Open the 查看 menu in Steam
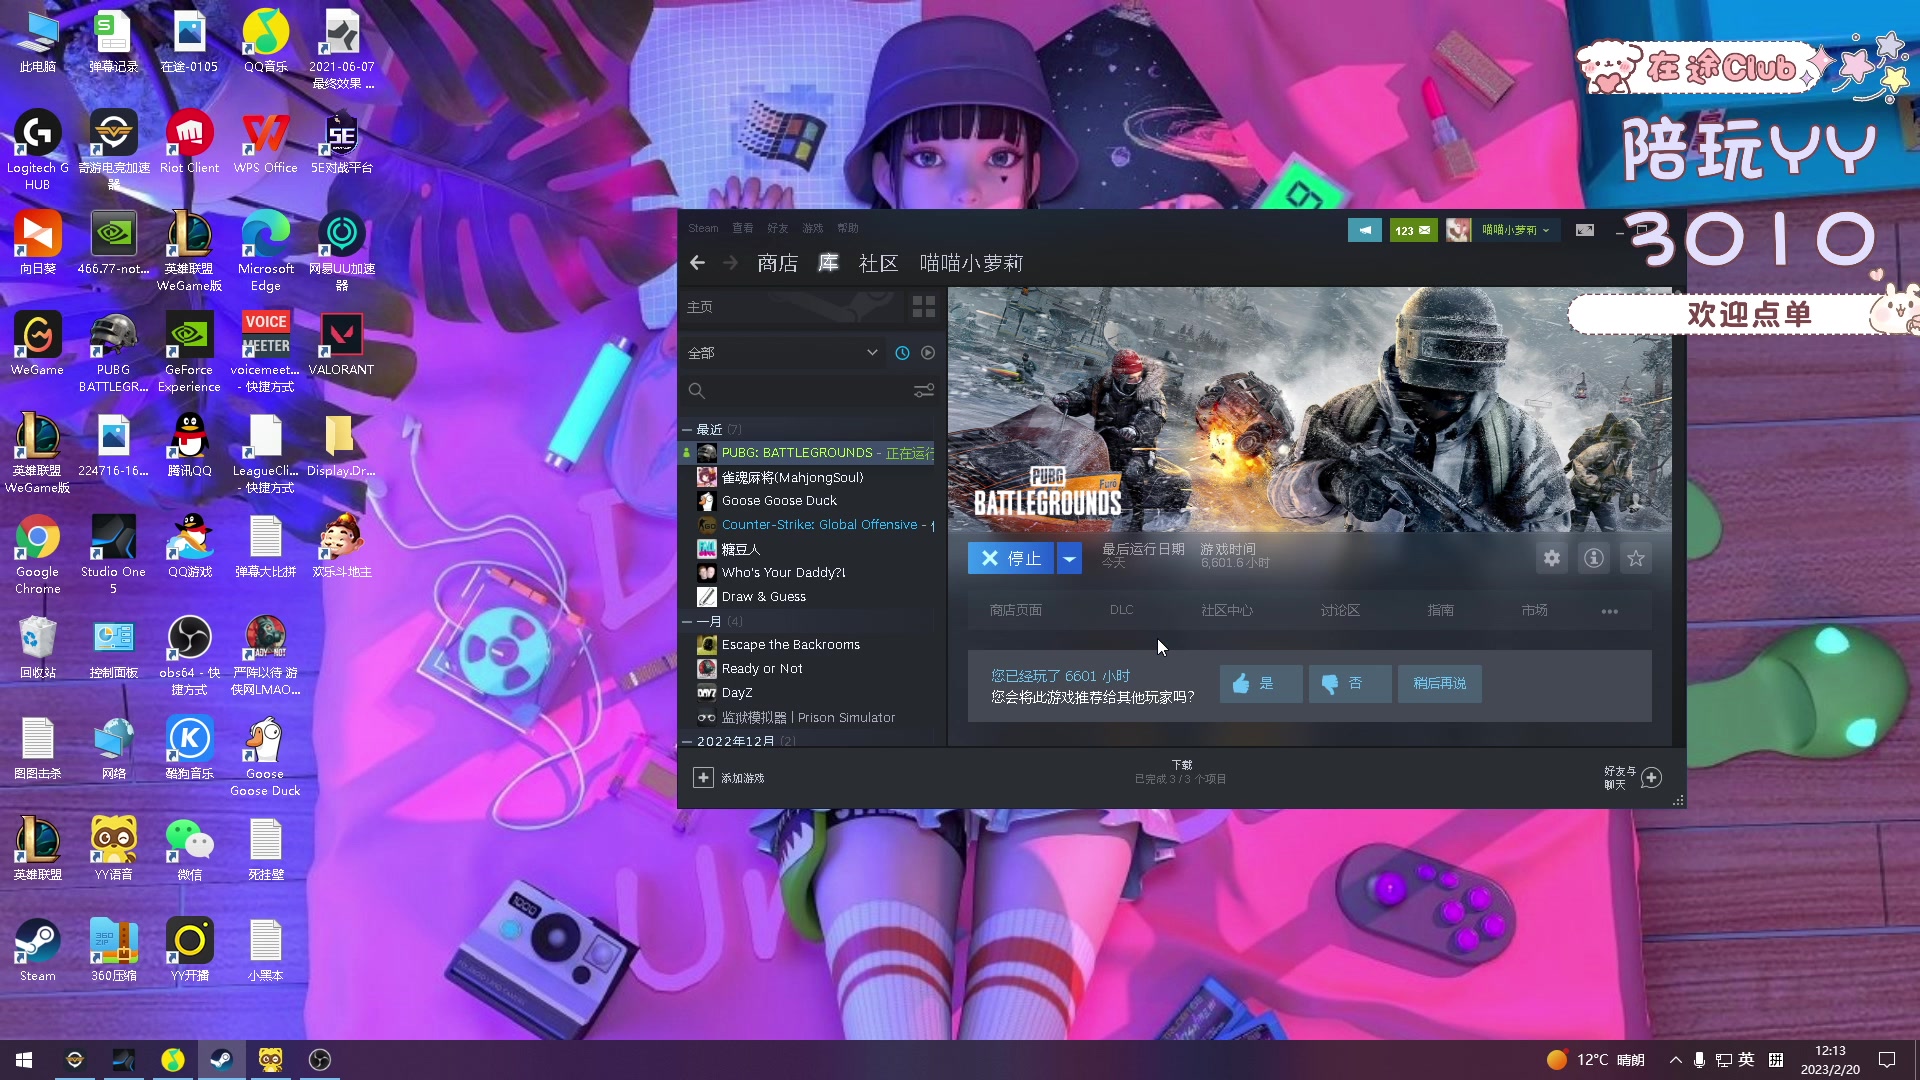The width and height of the screenshot is (1920, 1080). coord(742,228)
